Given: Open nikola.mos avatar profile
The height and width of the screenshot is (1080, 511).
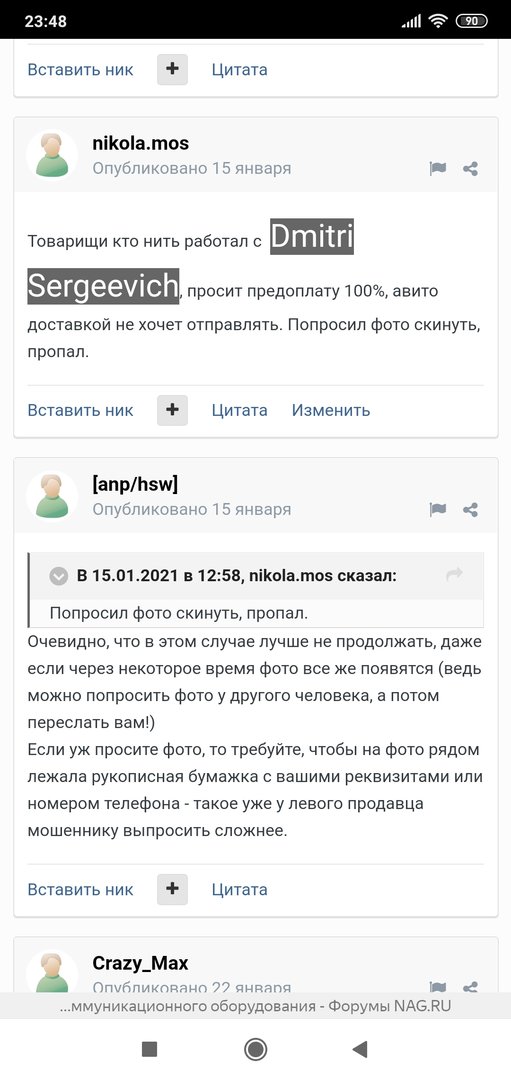Looking at the screenshot, I should click(52, 155).
